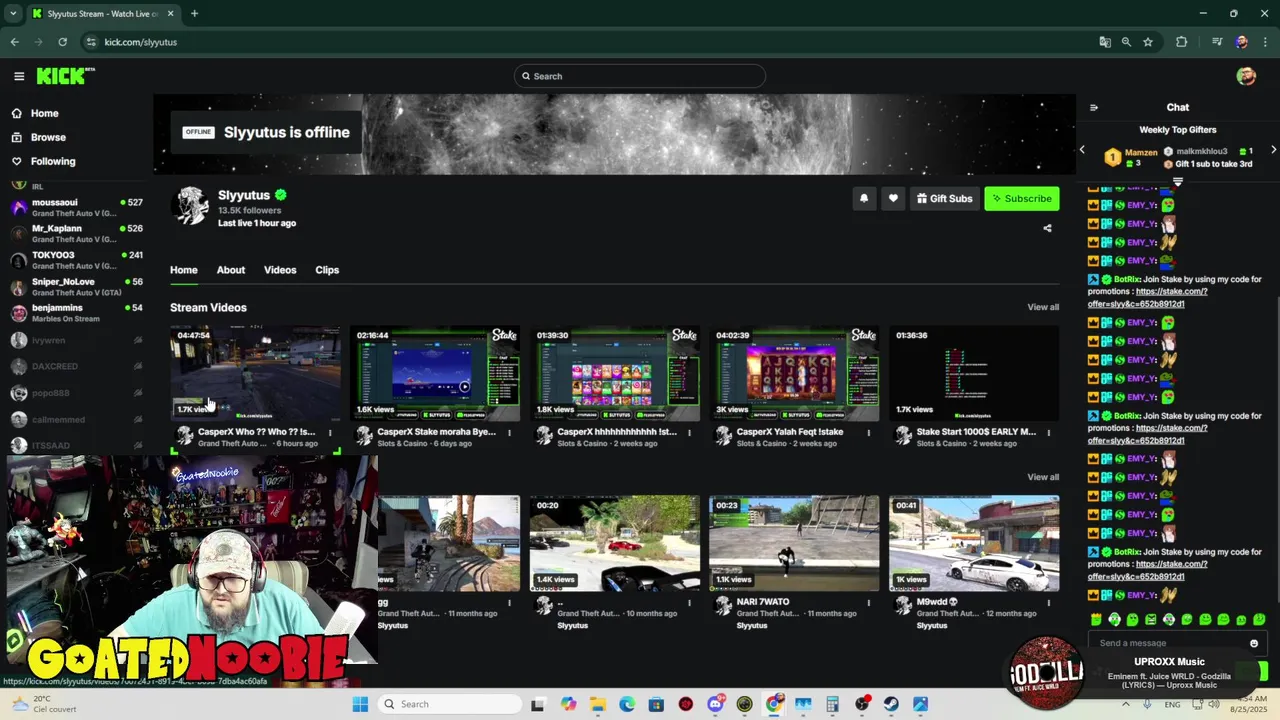Open Steam from the taskbar

pos(891,704)
